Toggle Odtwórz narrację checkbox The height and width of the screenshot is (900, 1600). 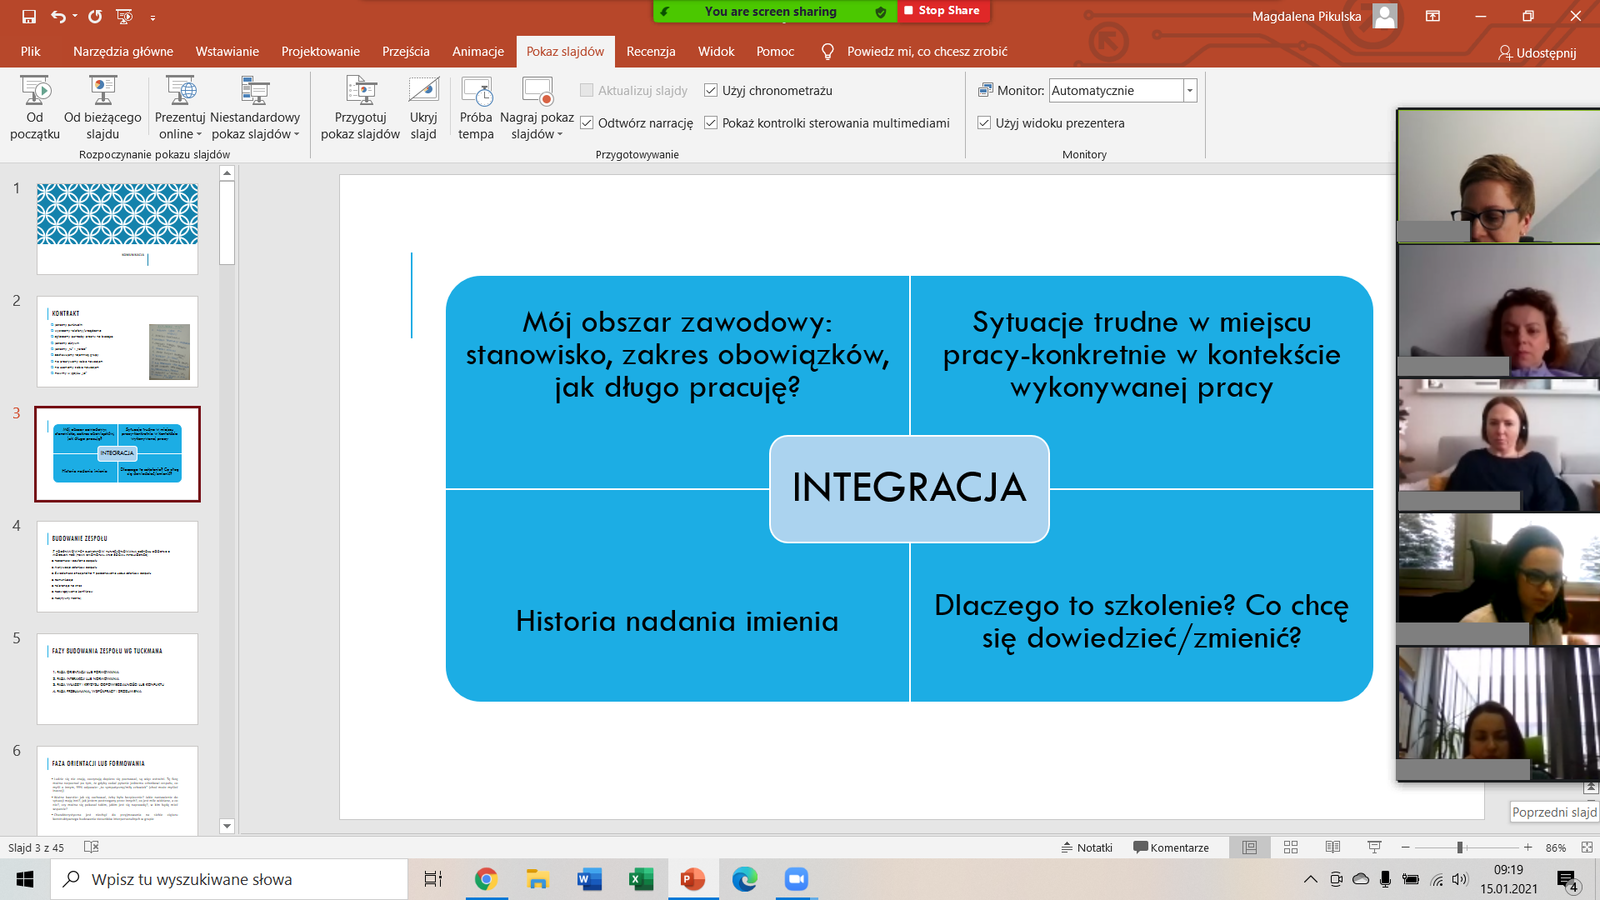point(587,123)
